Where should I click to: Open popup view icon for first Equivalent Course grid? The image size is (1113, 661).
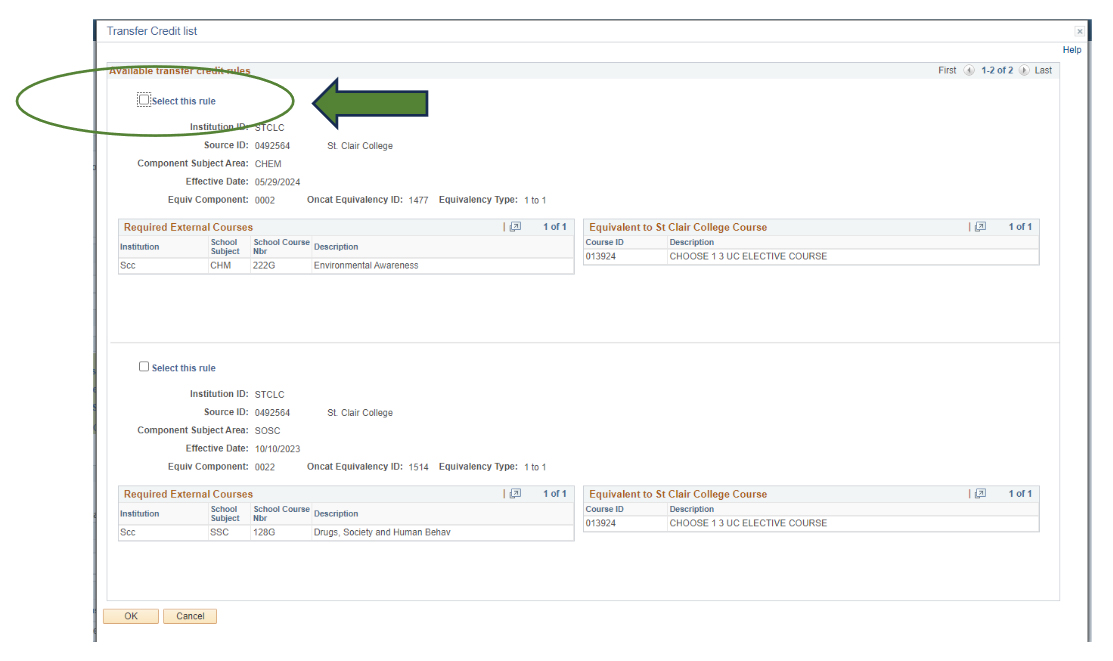point(981,227)
